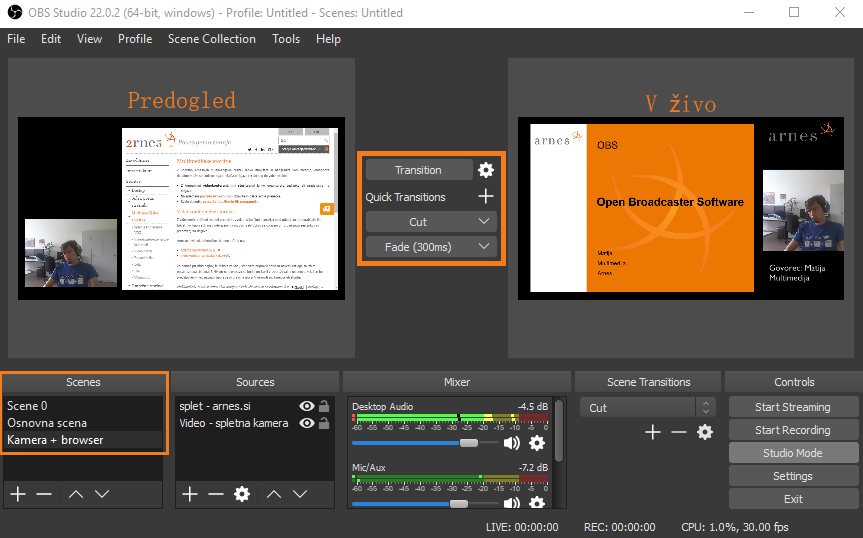Move selected scene up
Image resolution: width=863 pixels, height=538 pixels.
[76, 494]
